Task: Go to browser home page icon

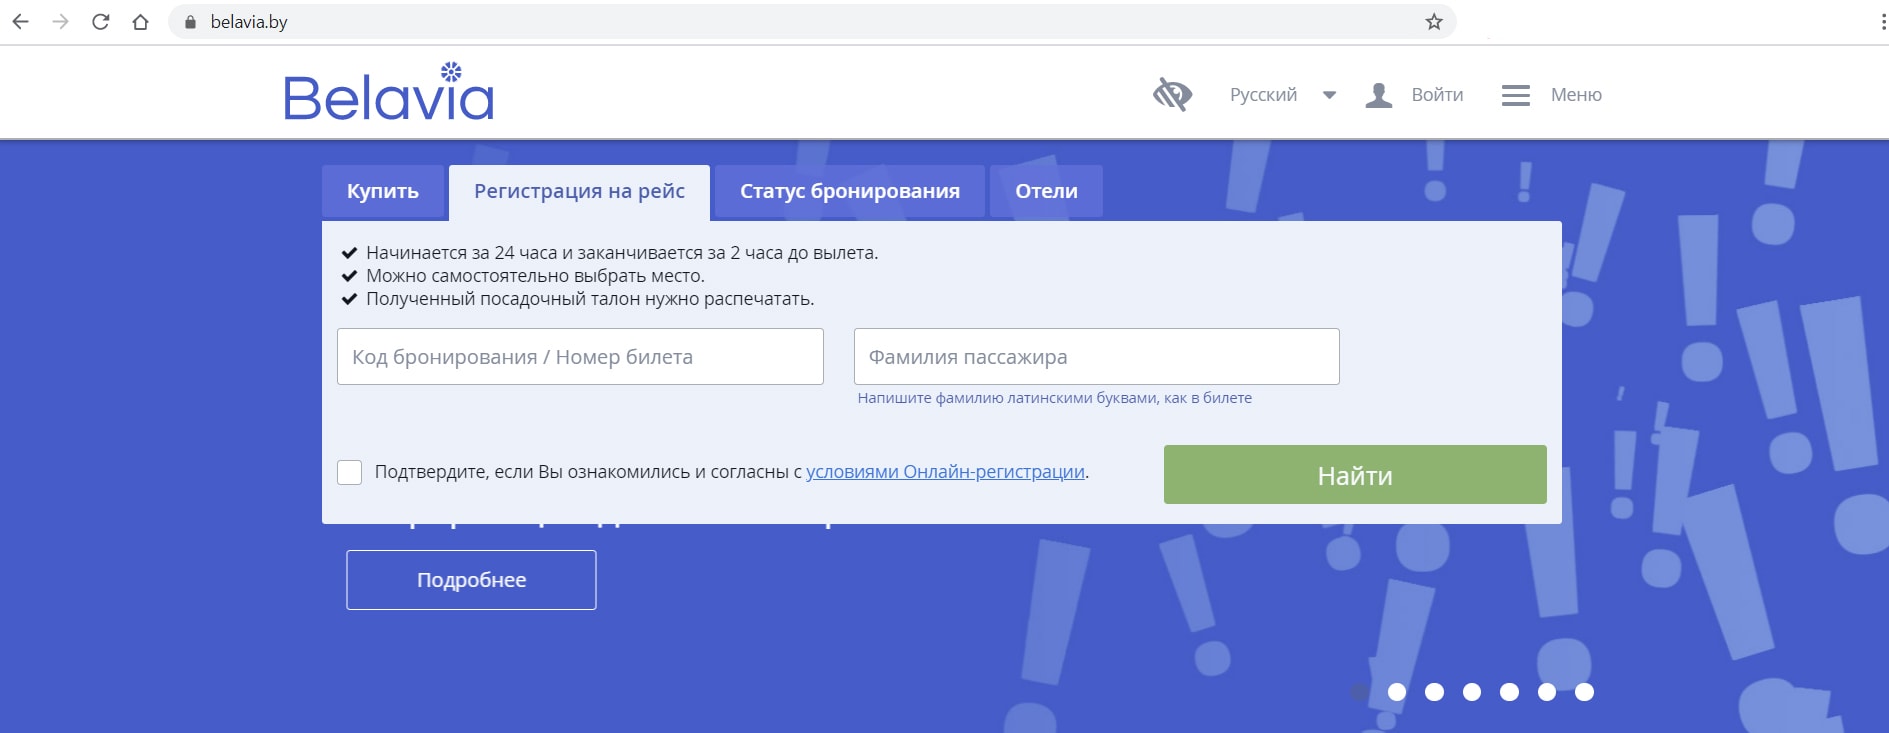Action: point(140,21)
